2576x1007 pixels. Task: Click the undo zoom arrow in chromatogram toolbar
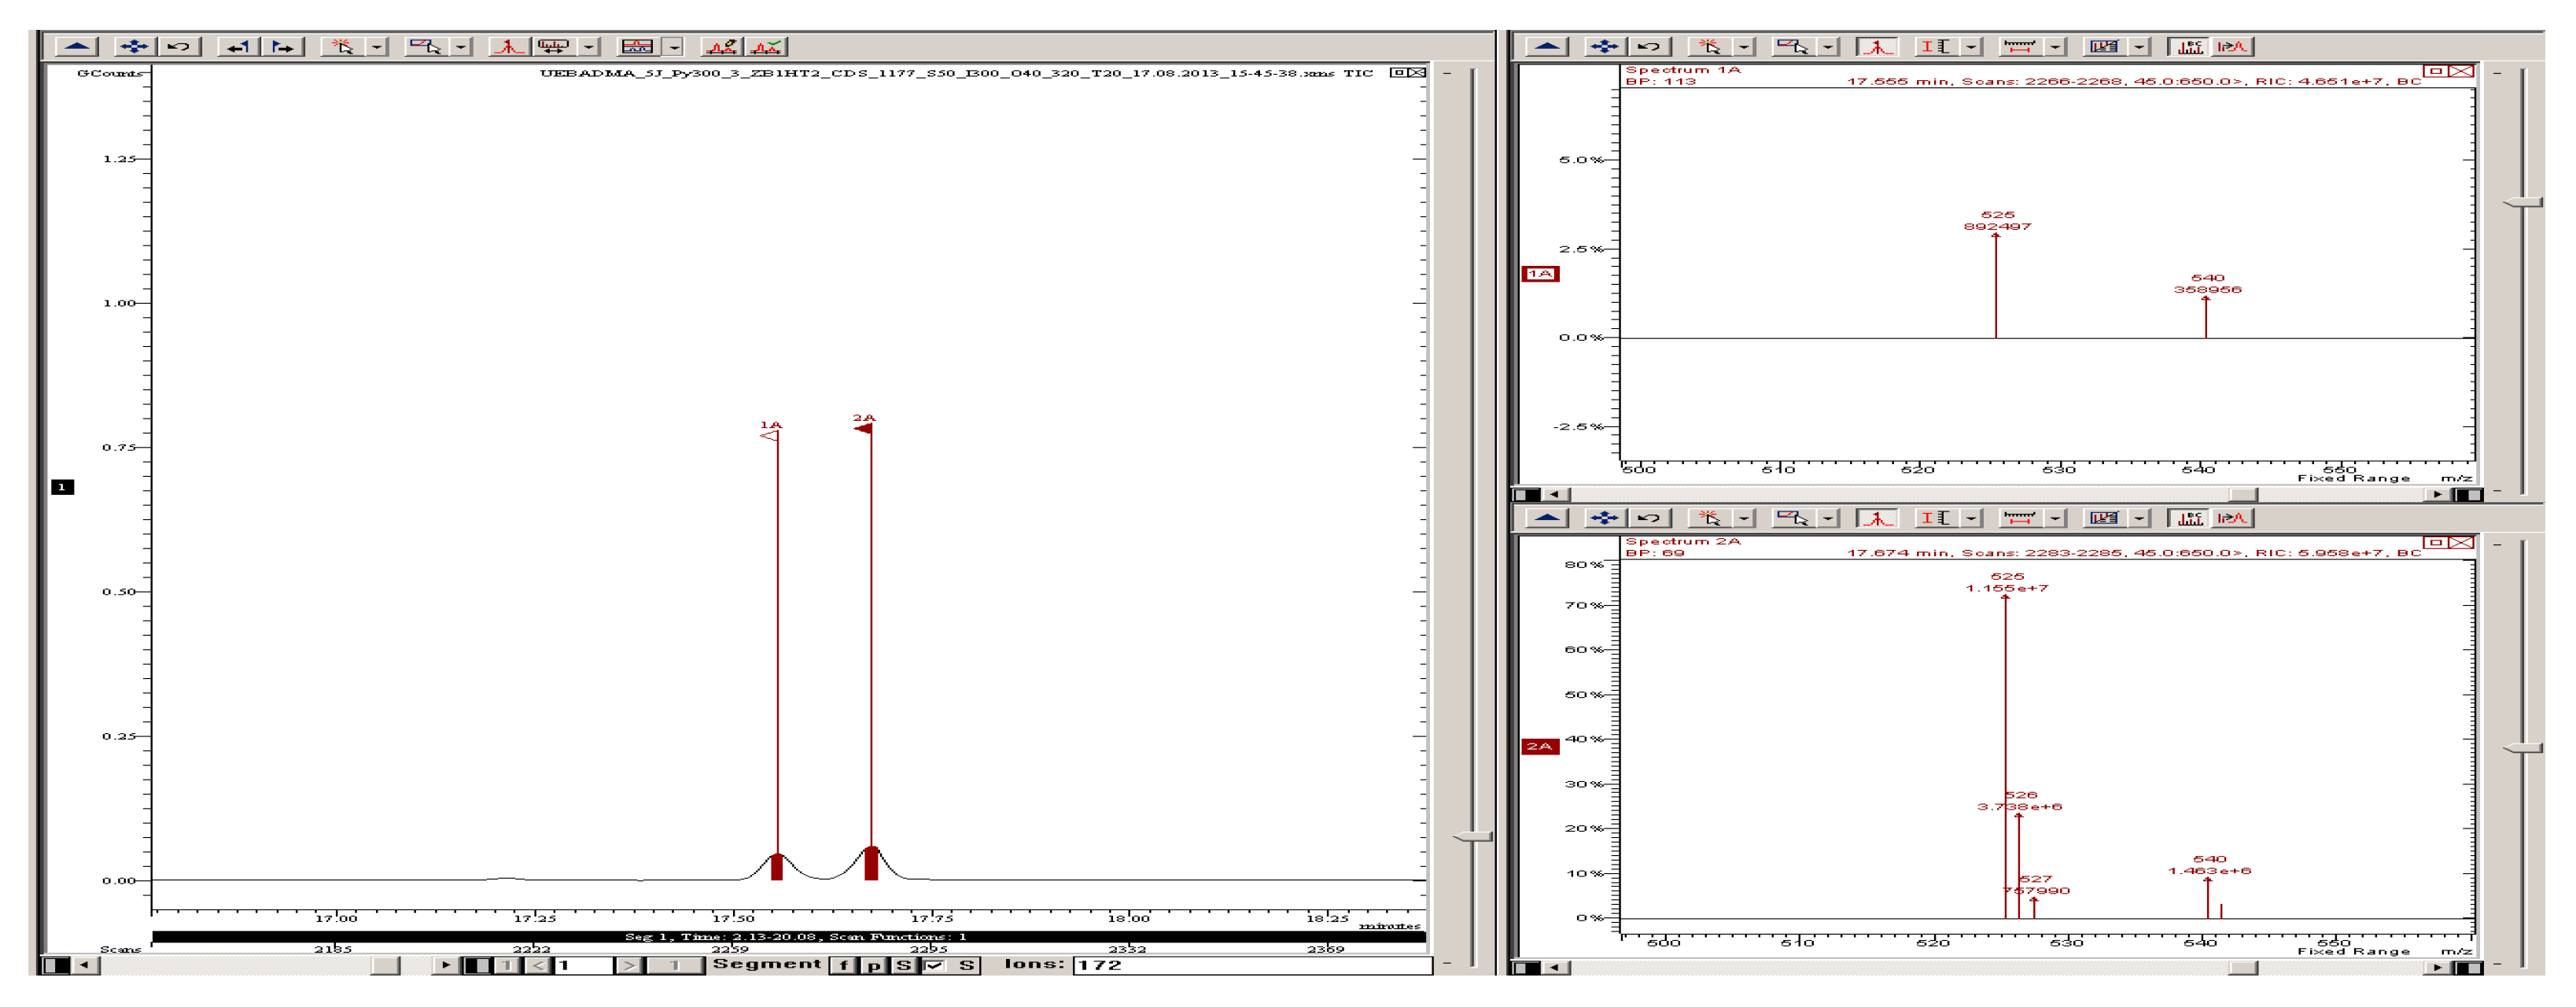(x=179, y=46)
